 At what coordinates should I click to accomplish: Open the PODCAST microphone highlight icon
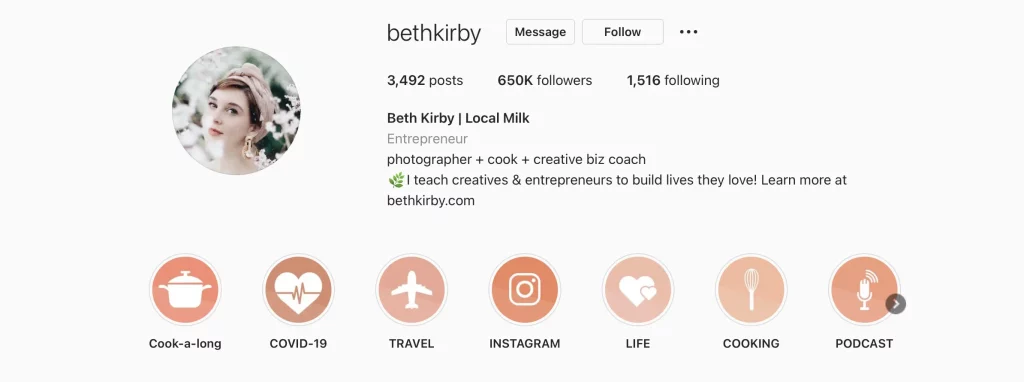pos(864,290)
